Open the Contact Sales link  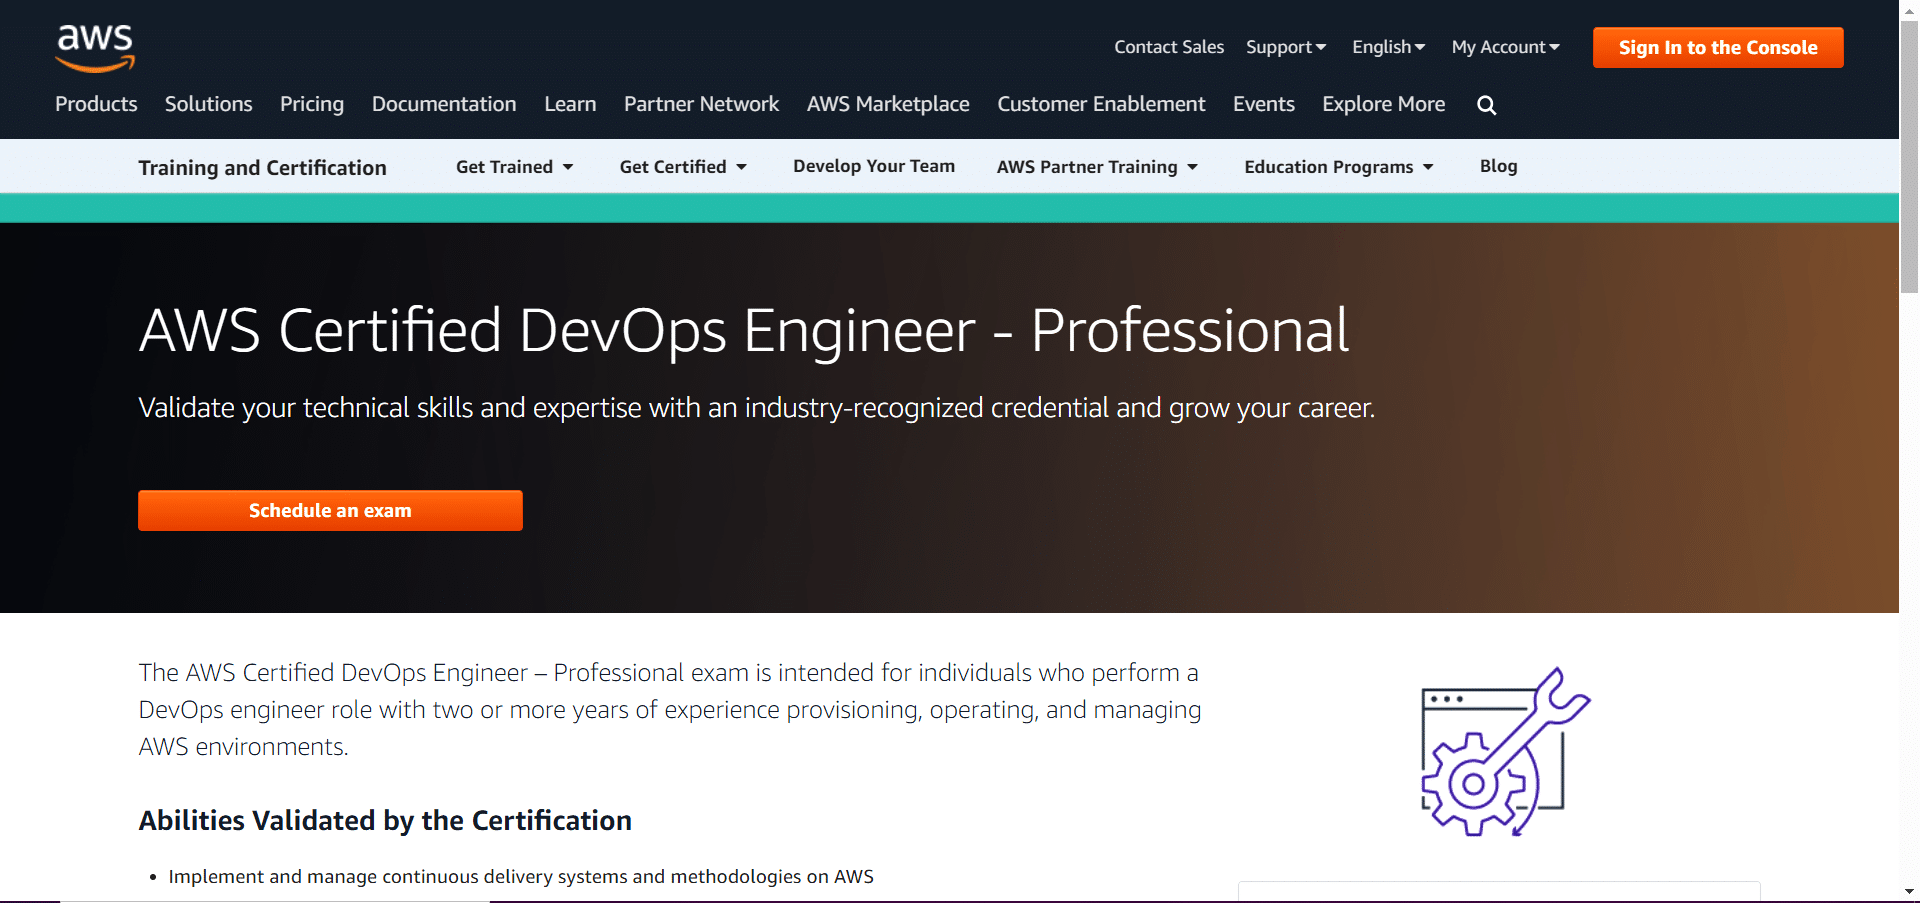(1169, 47)
